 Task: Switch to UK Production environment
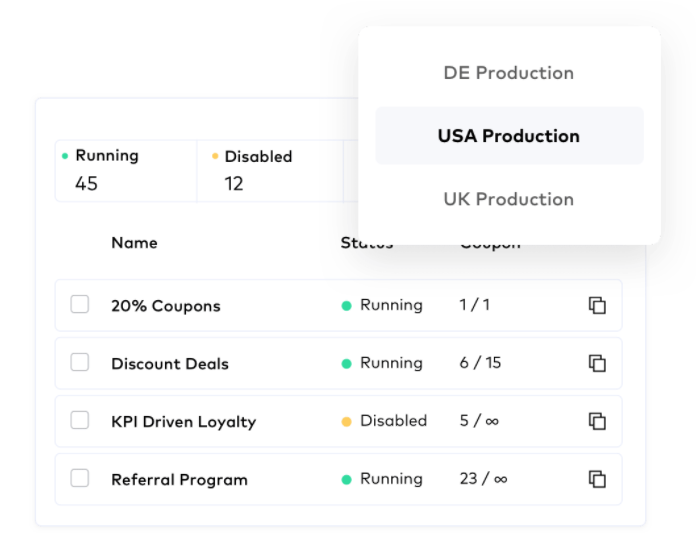pyautogui.click(x=508, y=199)
